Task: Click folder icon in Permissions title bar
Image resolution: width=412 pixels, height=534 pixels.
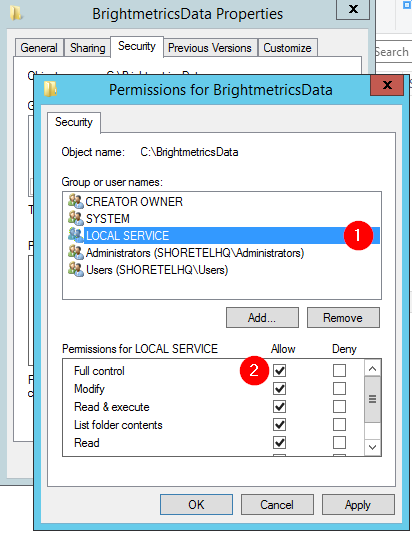Action: pyautogui.click(x=50, y=89)
